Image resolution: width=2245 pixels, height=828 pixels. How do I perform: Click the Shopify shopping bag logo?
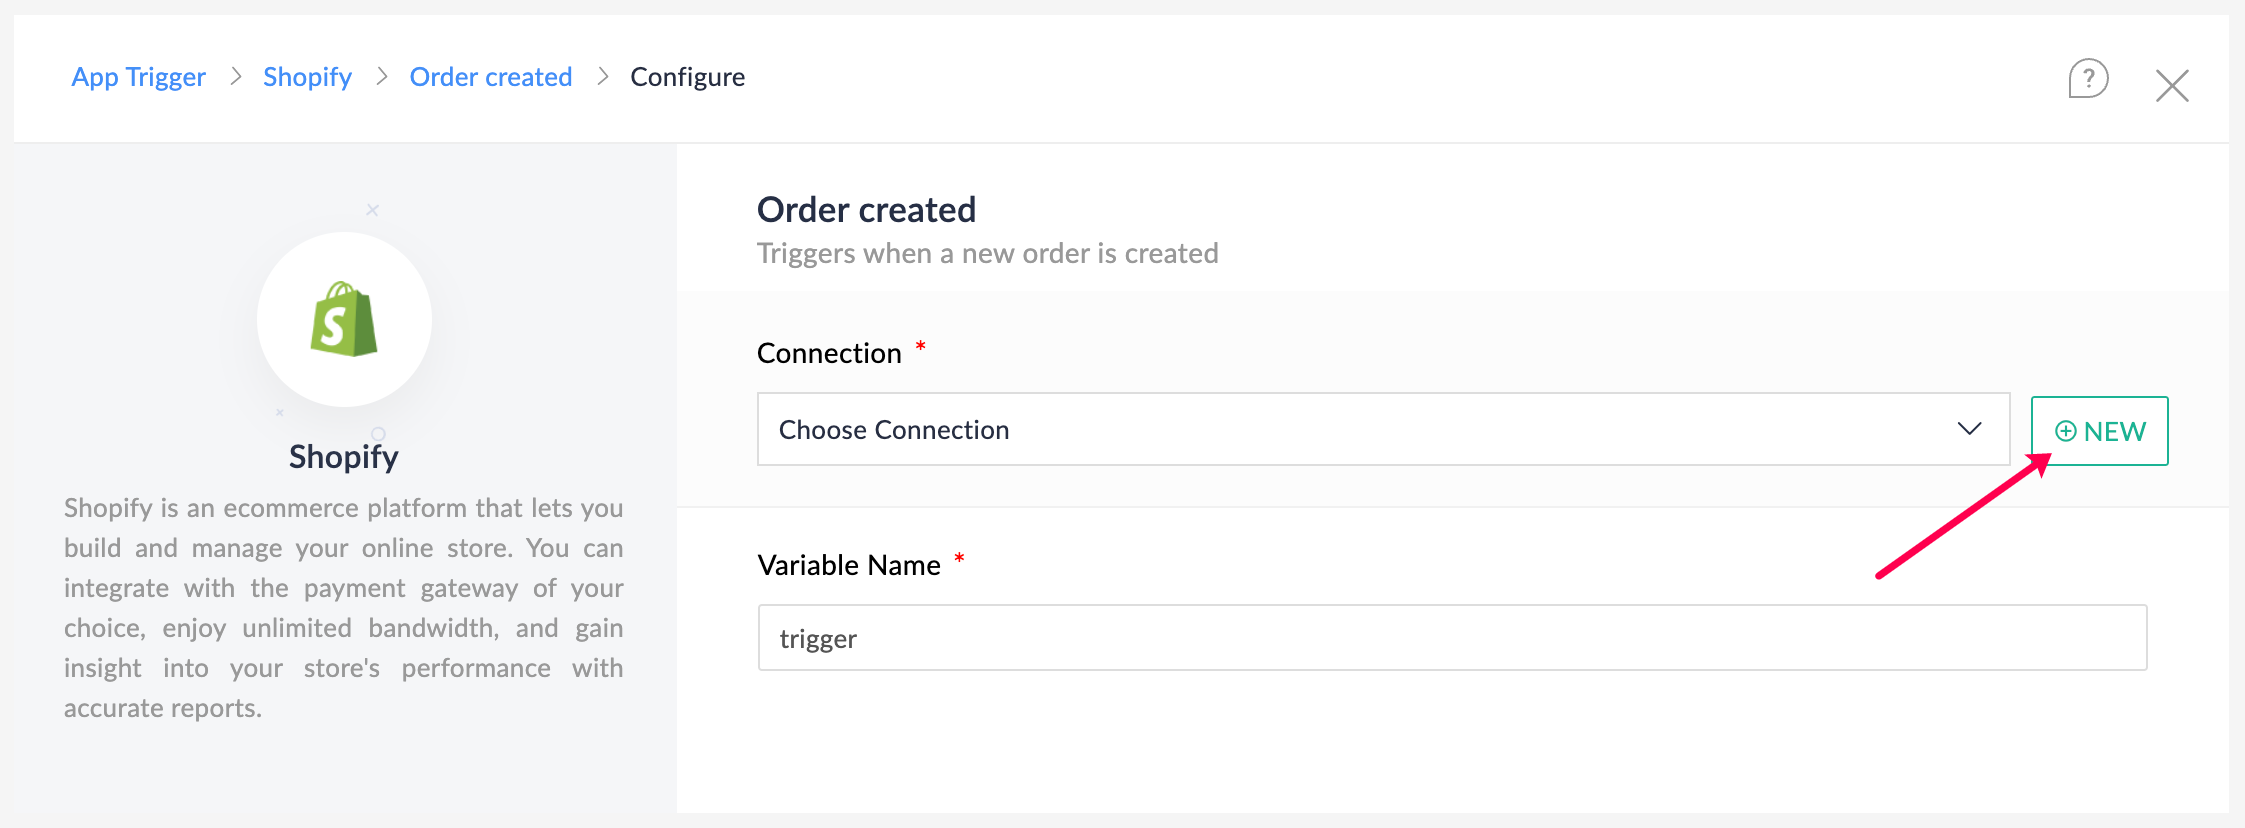[x=344, y=320]
